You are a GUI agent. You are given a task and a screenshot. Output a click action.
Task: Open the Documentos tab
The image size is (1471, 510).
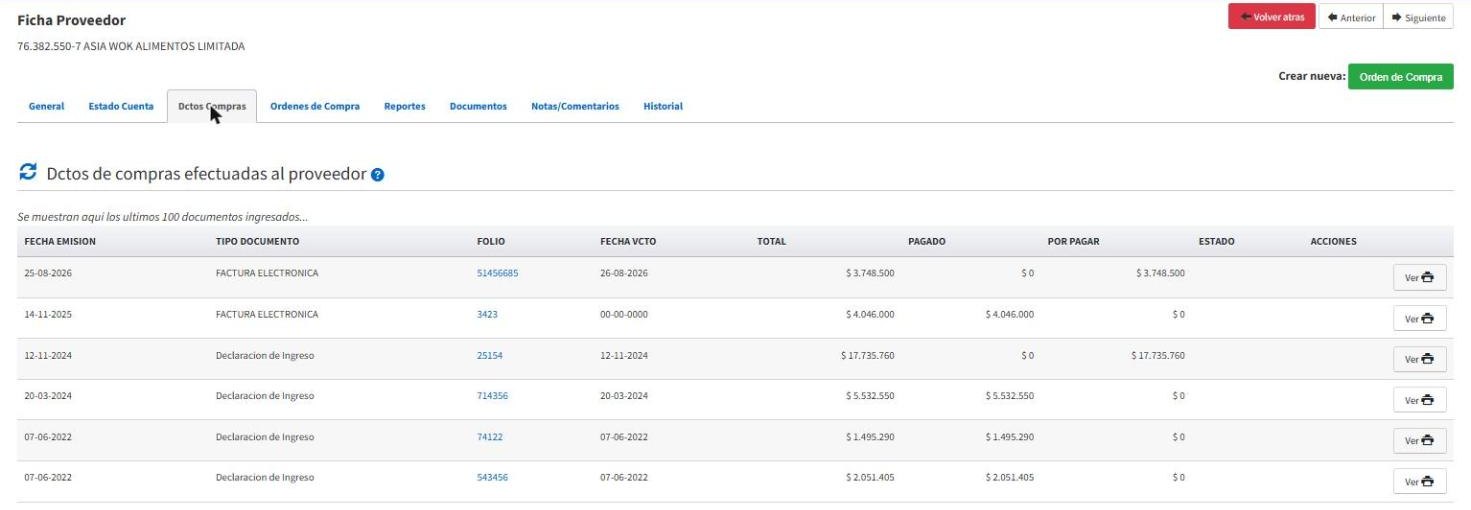(x=478, y=106)
